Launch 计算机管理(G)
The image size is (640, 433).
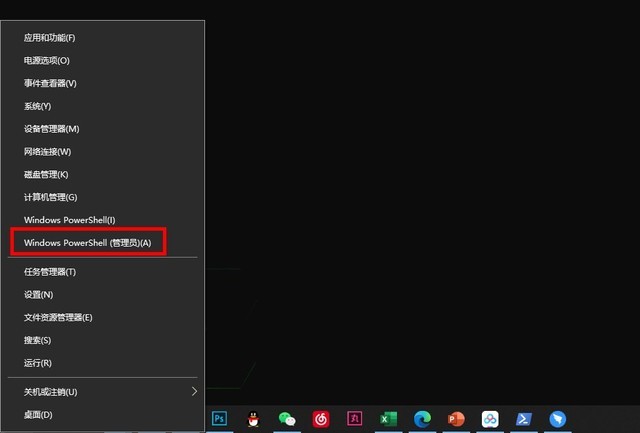[103, 198]
